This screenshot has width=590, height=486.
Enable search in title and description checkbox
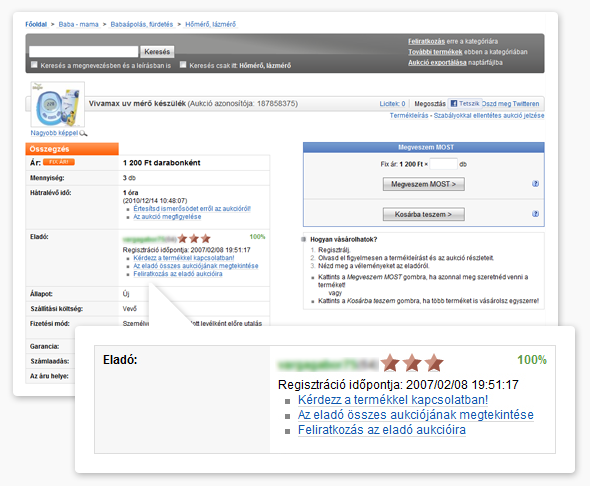pos(34,65)
